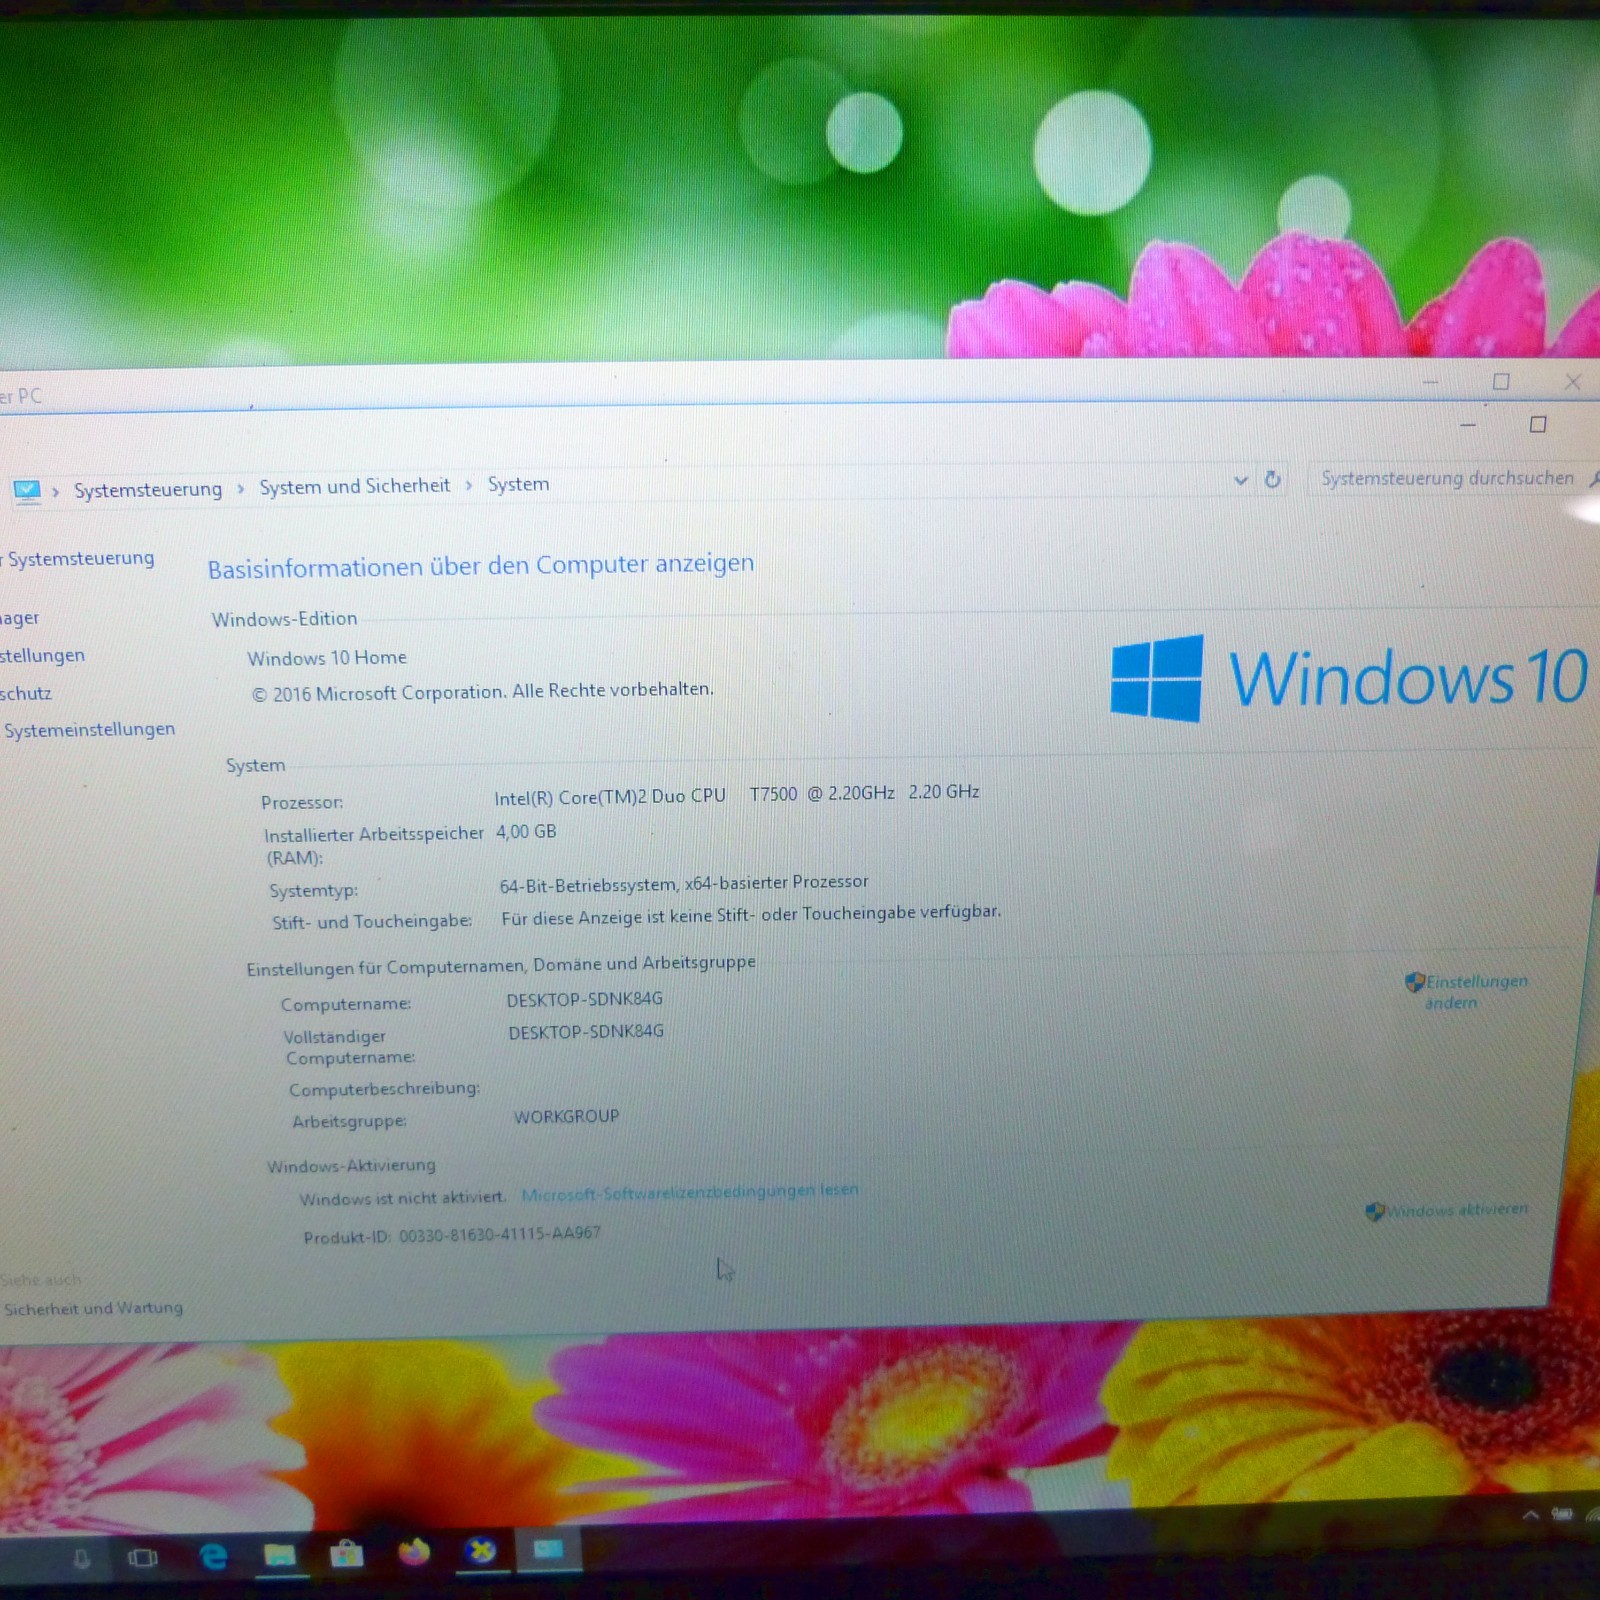Open sidebar link ending in 'ager'
The height and width of the screenshot is (1600, 1600).
pyautogui.click(x=20, y=618)
